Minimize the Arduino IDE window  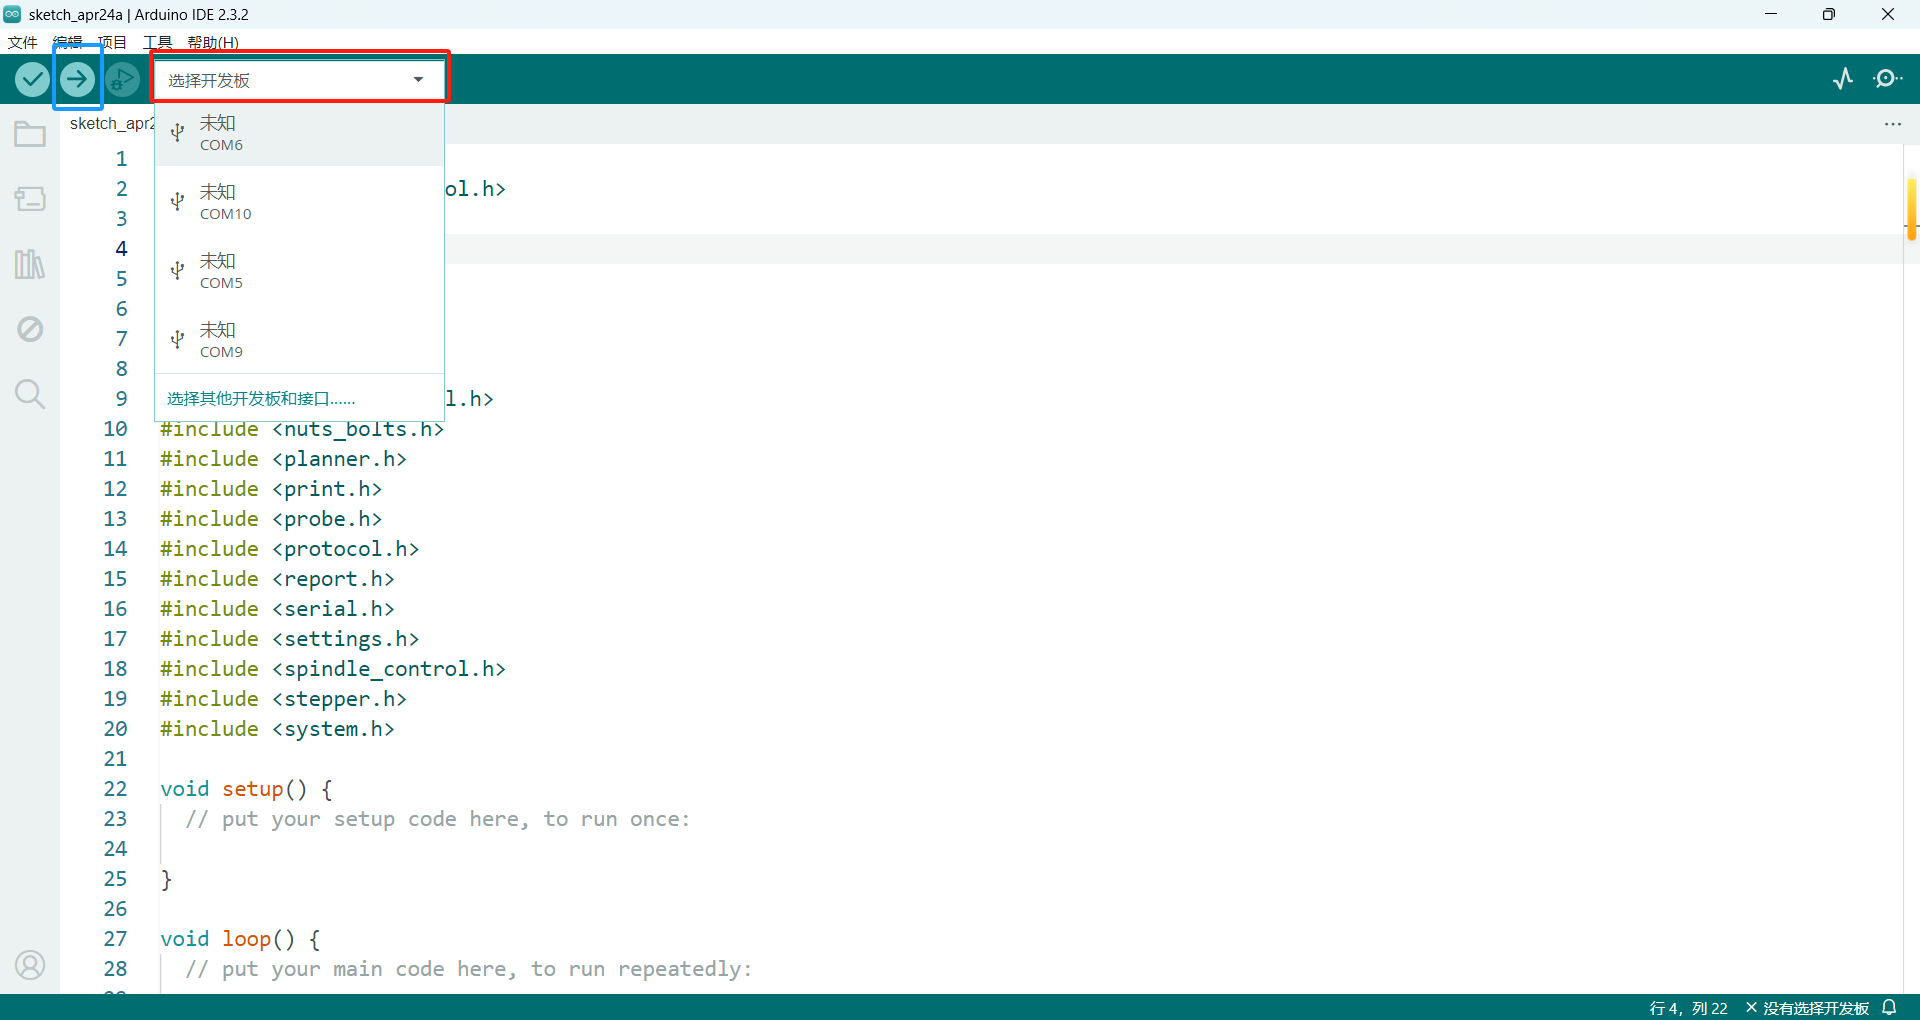(x=1771, y=14)
